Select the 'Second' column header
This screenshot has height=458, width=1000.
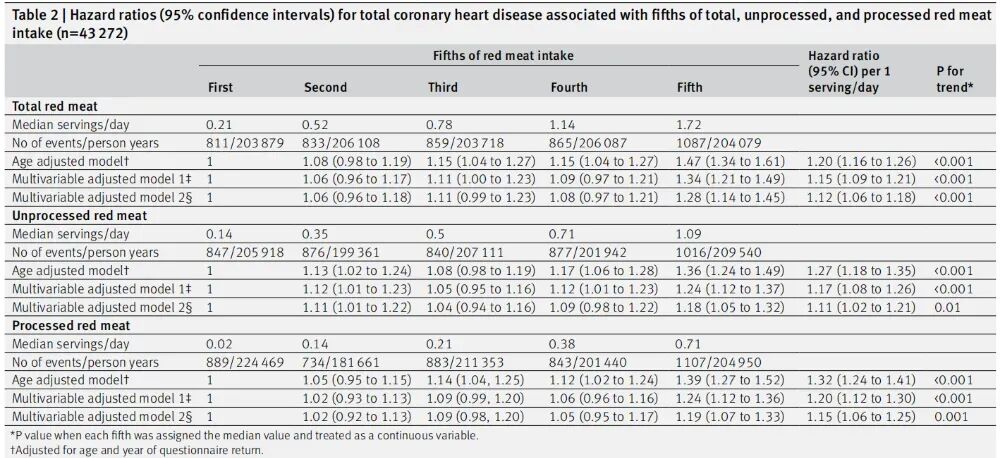[x=325, y=87]
